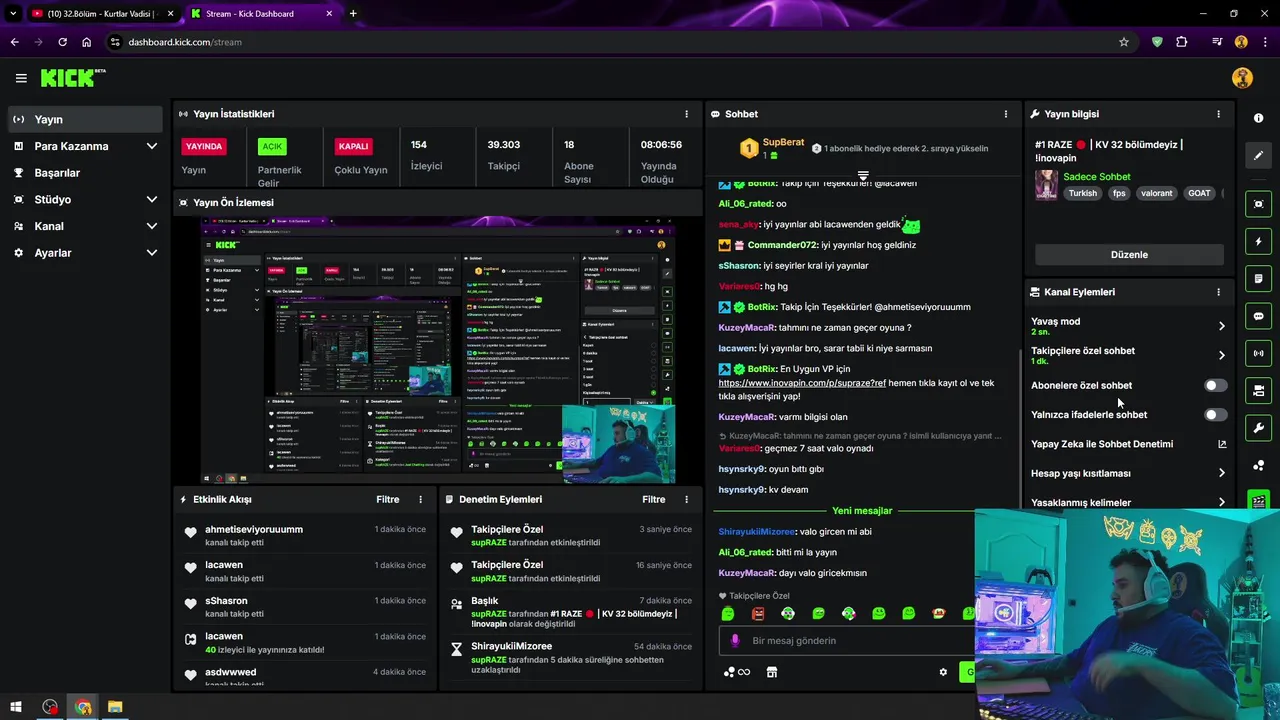The width and height of the screenshot is (1280, 720).
Task: Open Yapay Zeka ile Sohbet Denetimi external link
Action: 1222,444
